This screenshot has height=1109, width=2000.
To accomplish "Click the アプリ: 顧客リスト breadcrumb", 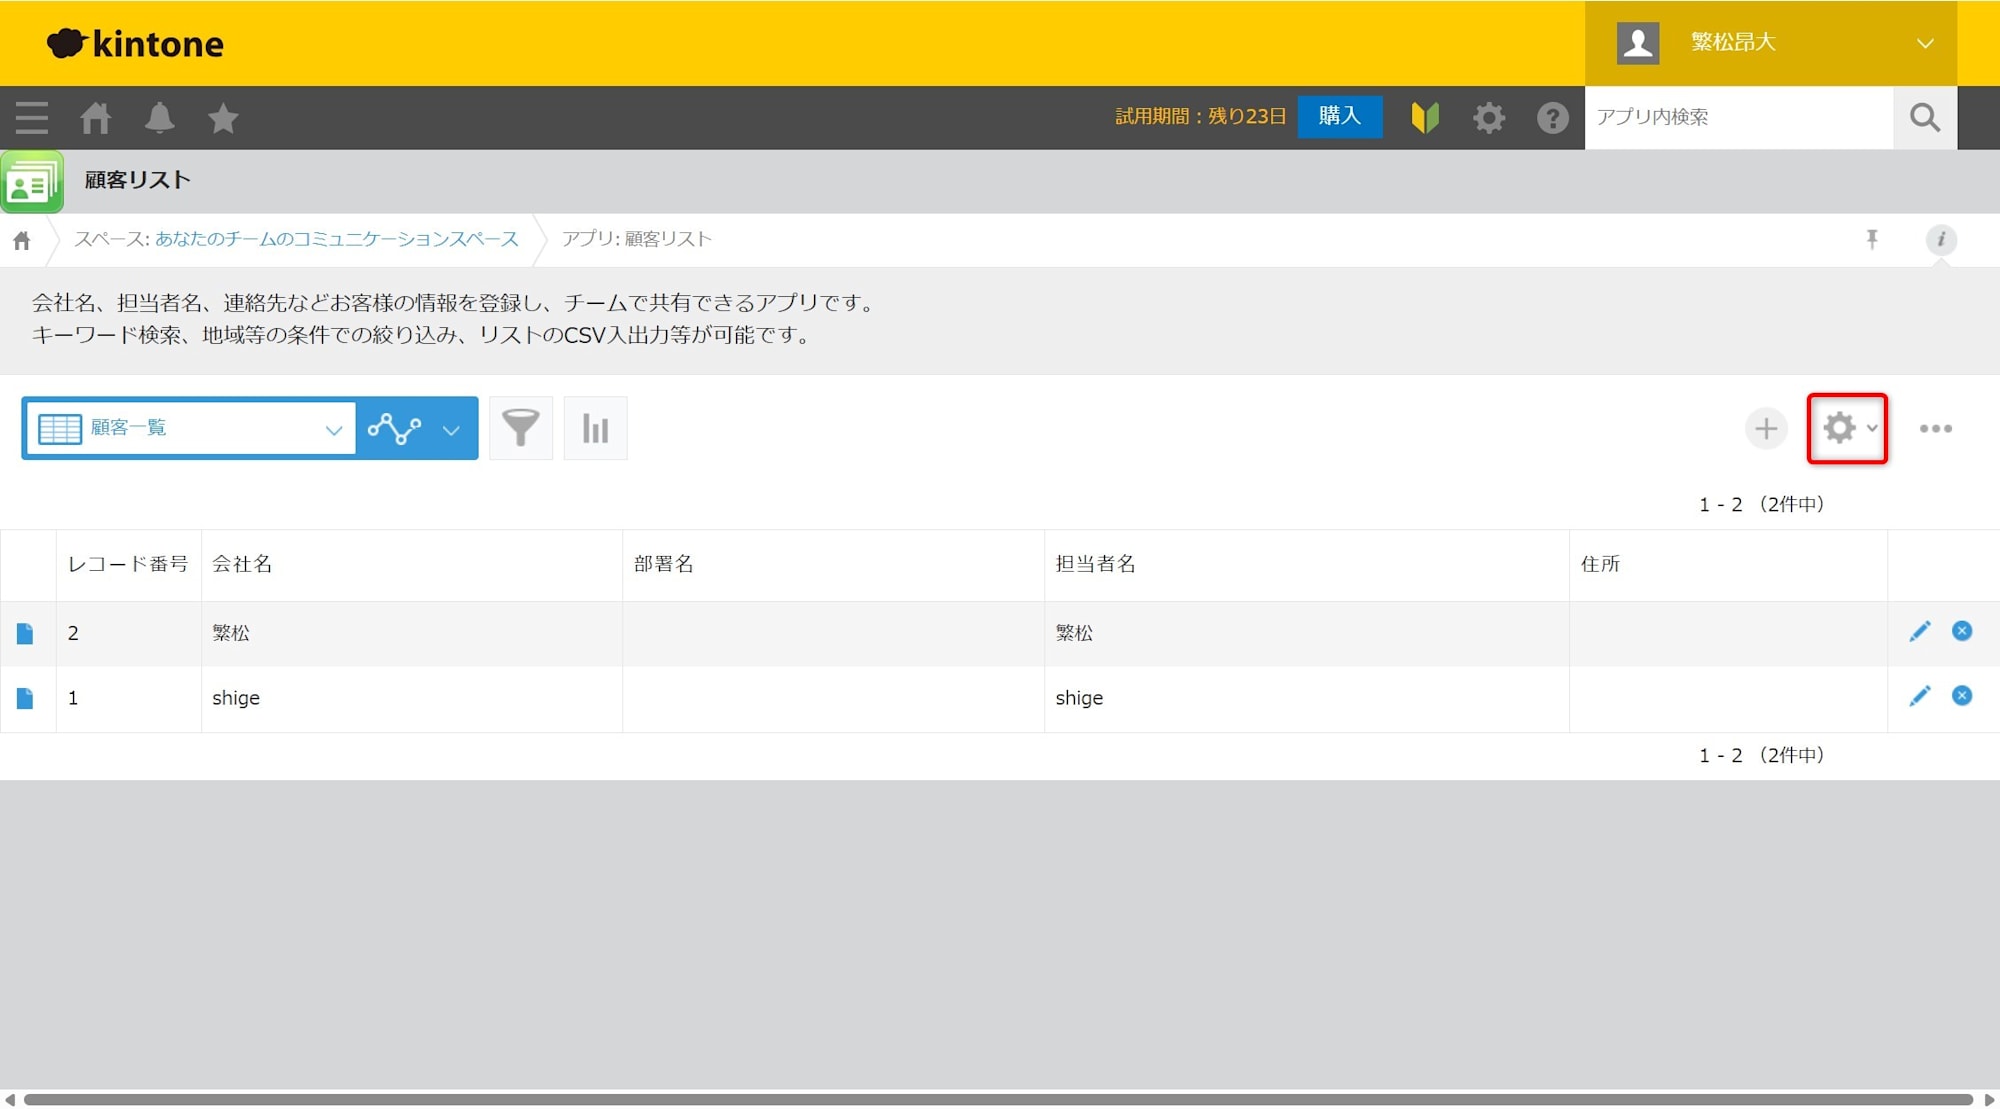I will [x=637, y=239].
